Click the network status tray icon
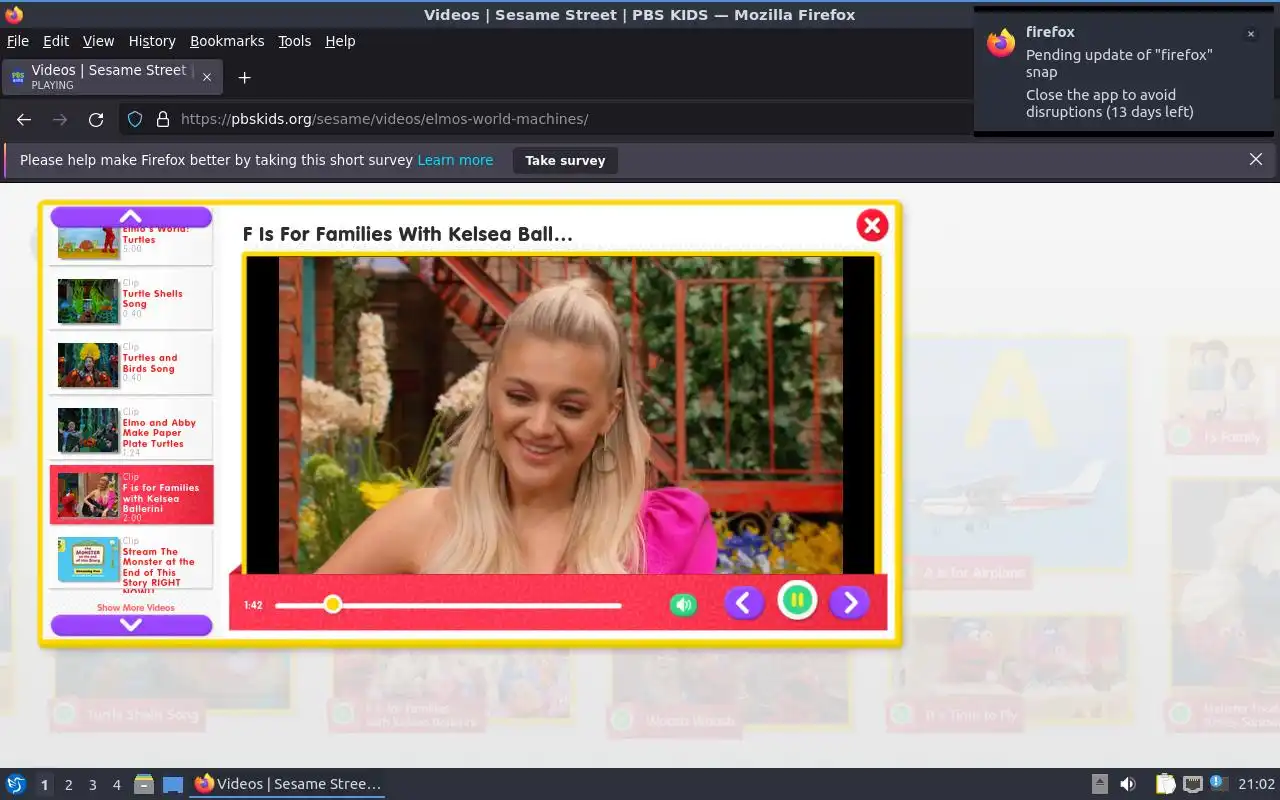Image resolution: width=1280 pixels, height=800 pixels. tap(1192, 784)
